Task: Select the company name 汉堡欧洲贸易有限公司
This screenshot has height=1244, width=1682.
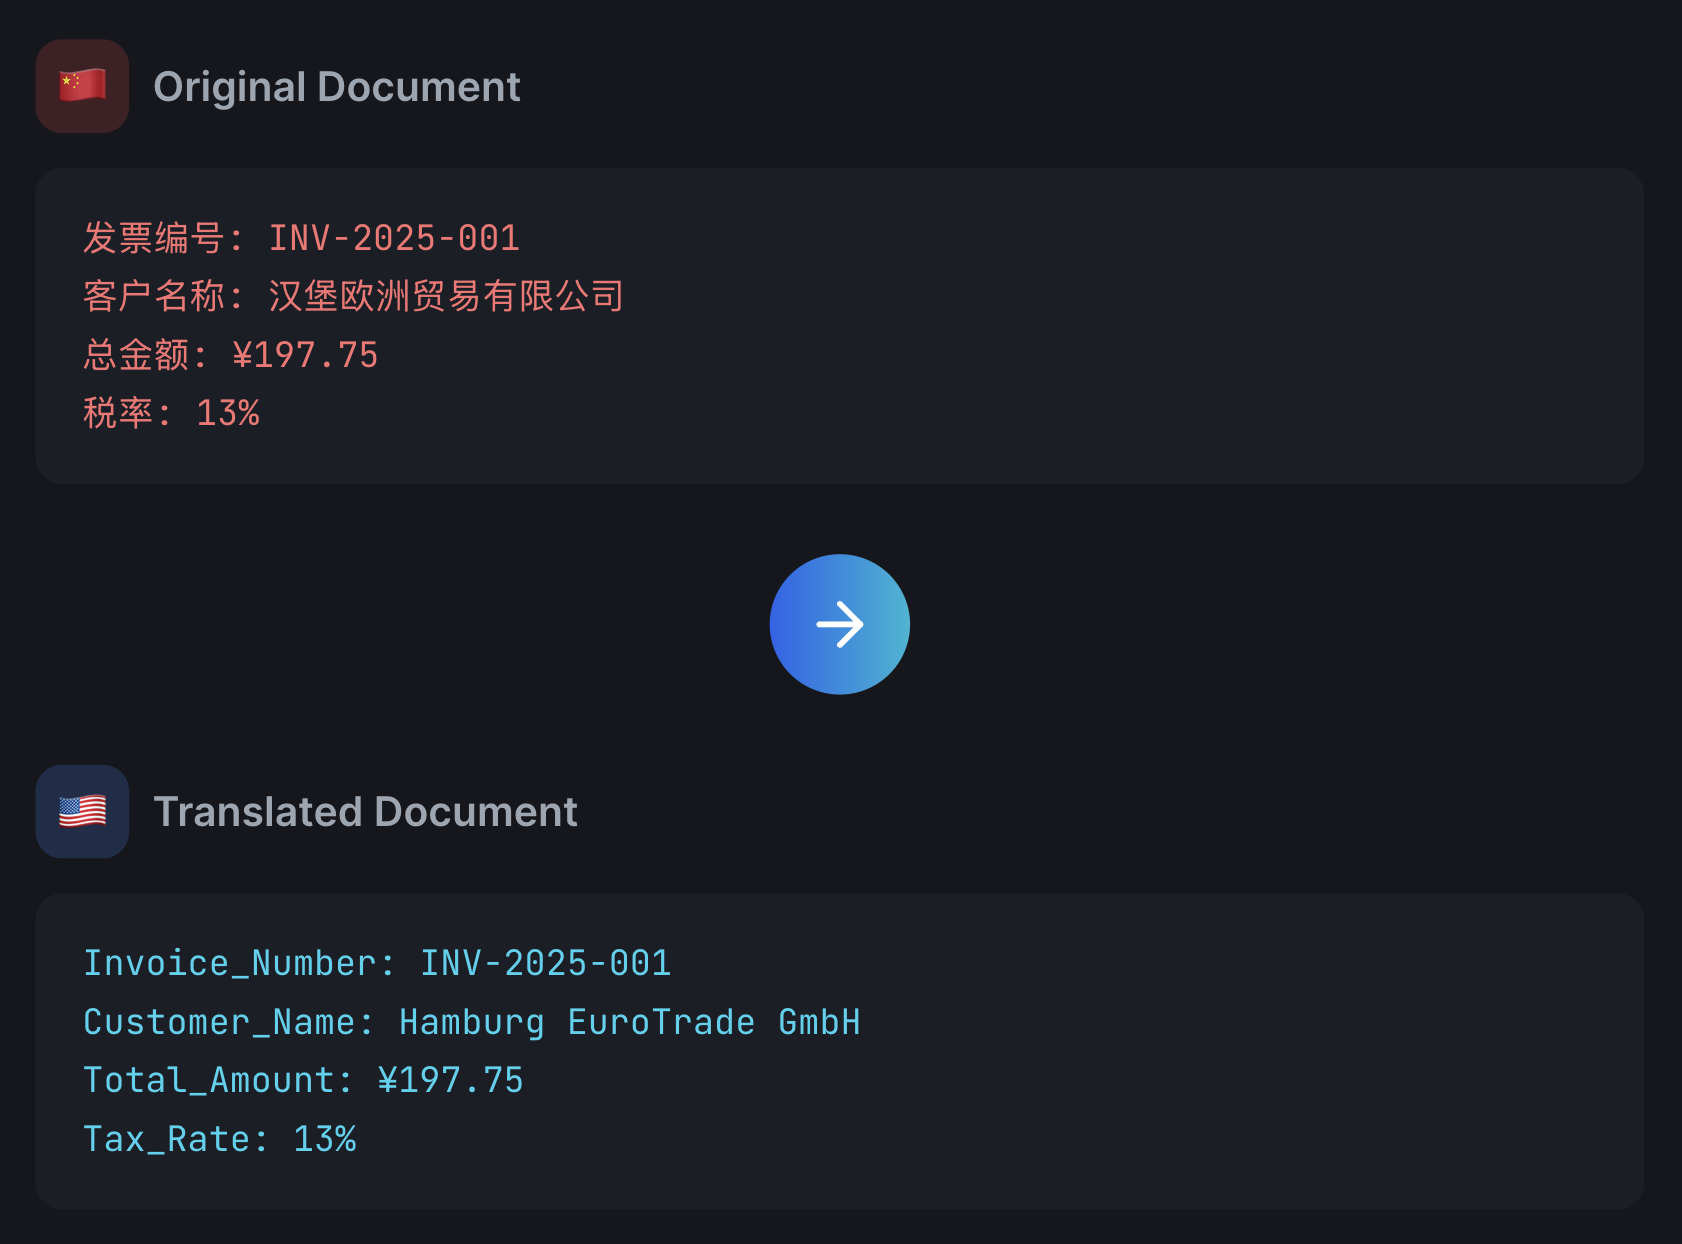Action: click(446, 296)
